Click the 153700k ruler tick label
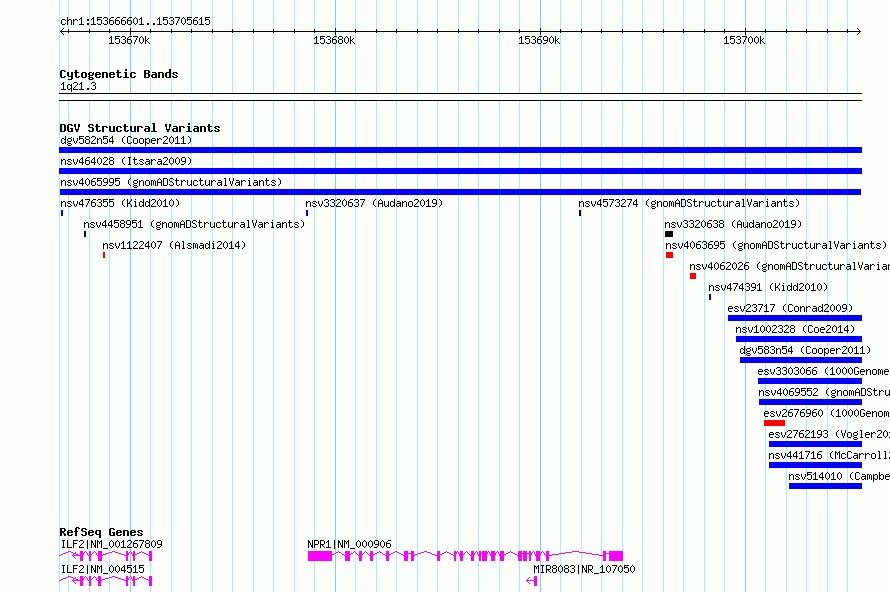 coord(744,40)
